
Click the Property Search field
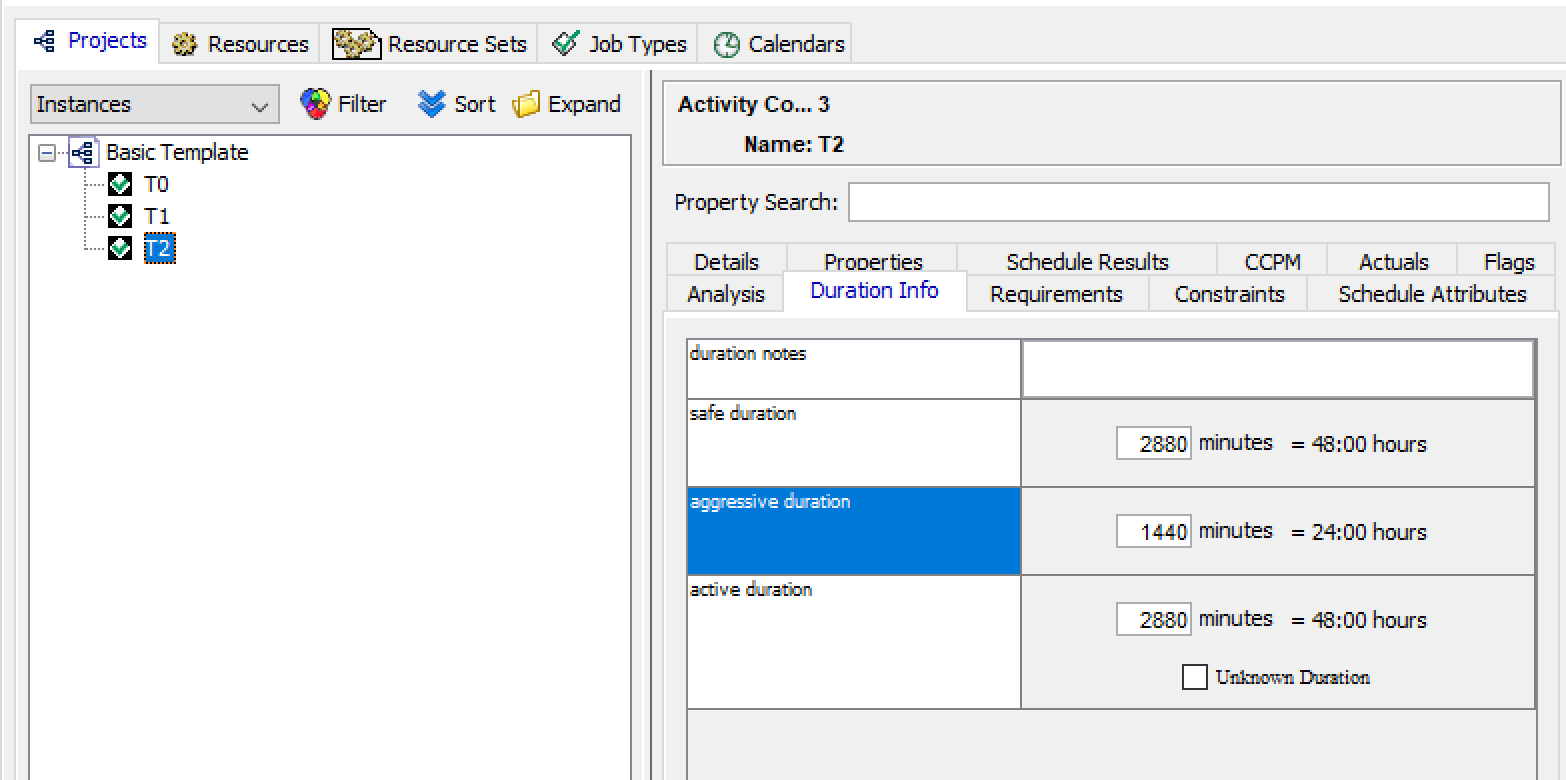1198,202
